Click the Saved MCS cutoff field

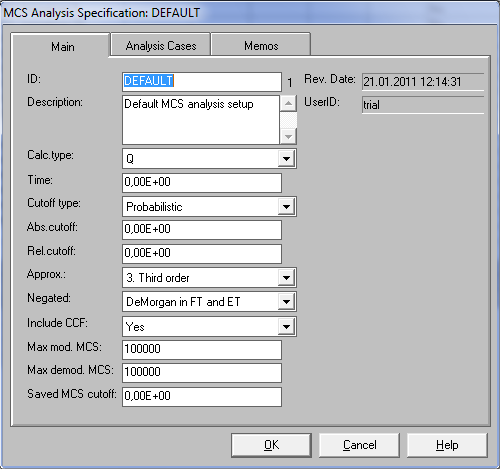[202, 397]
